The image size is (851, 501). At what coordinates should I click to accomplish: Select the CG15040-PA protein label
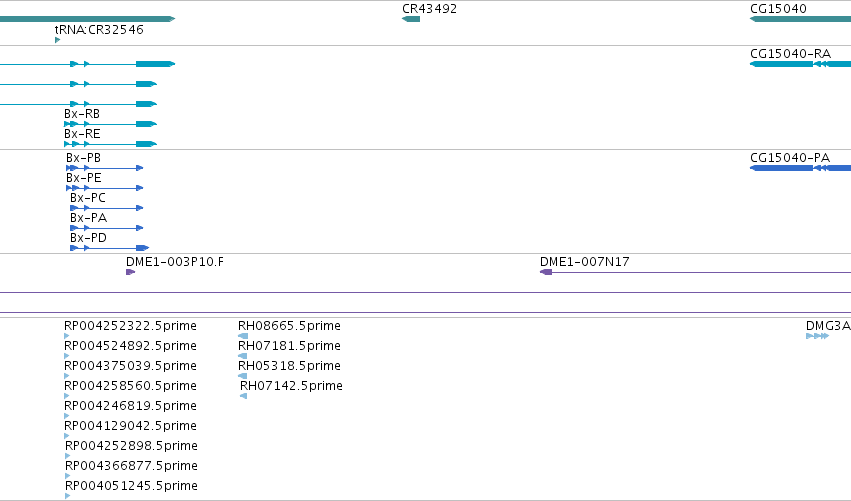[x=790, y=158]
